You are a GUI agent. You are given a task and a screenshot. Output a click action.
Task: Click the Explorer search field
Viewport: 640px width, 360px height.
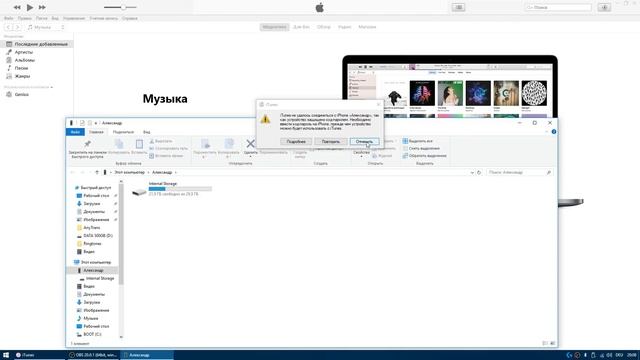[x=519, y=173]
